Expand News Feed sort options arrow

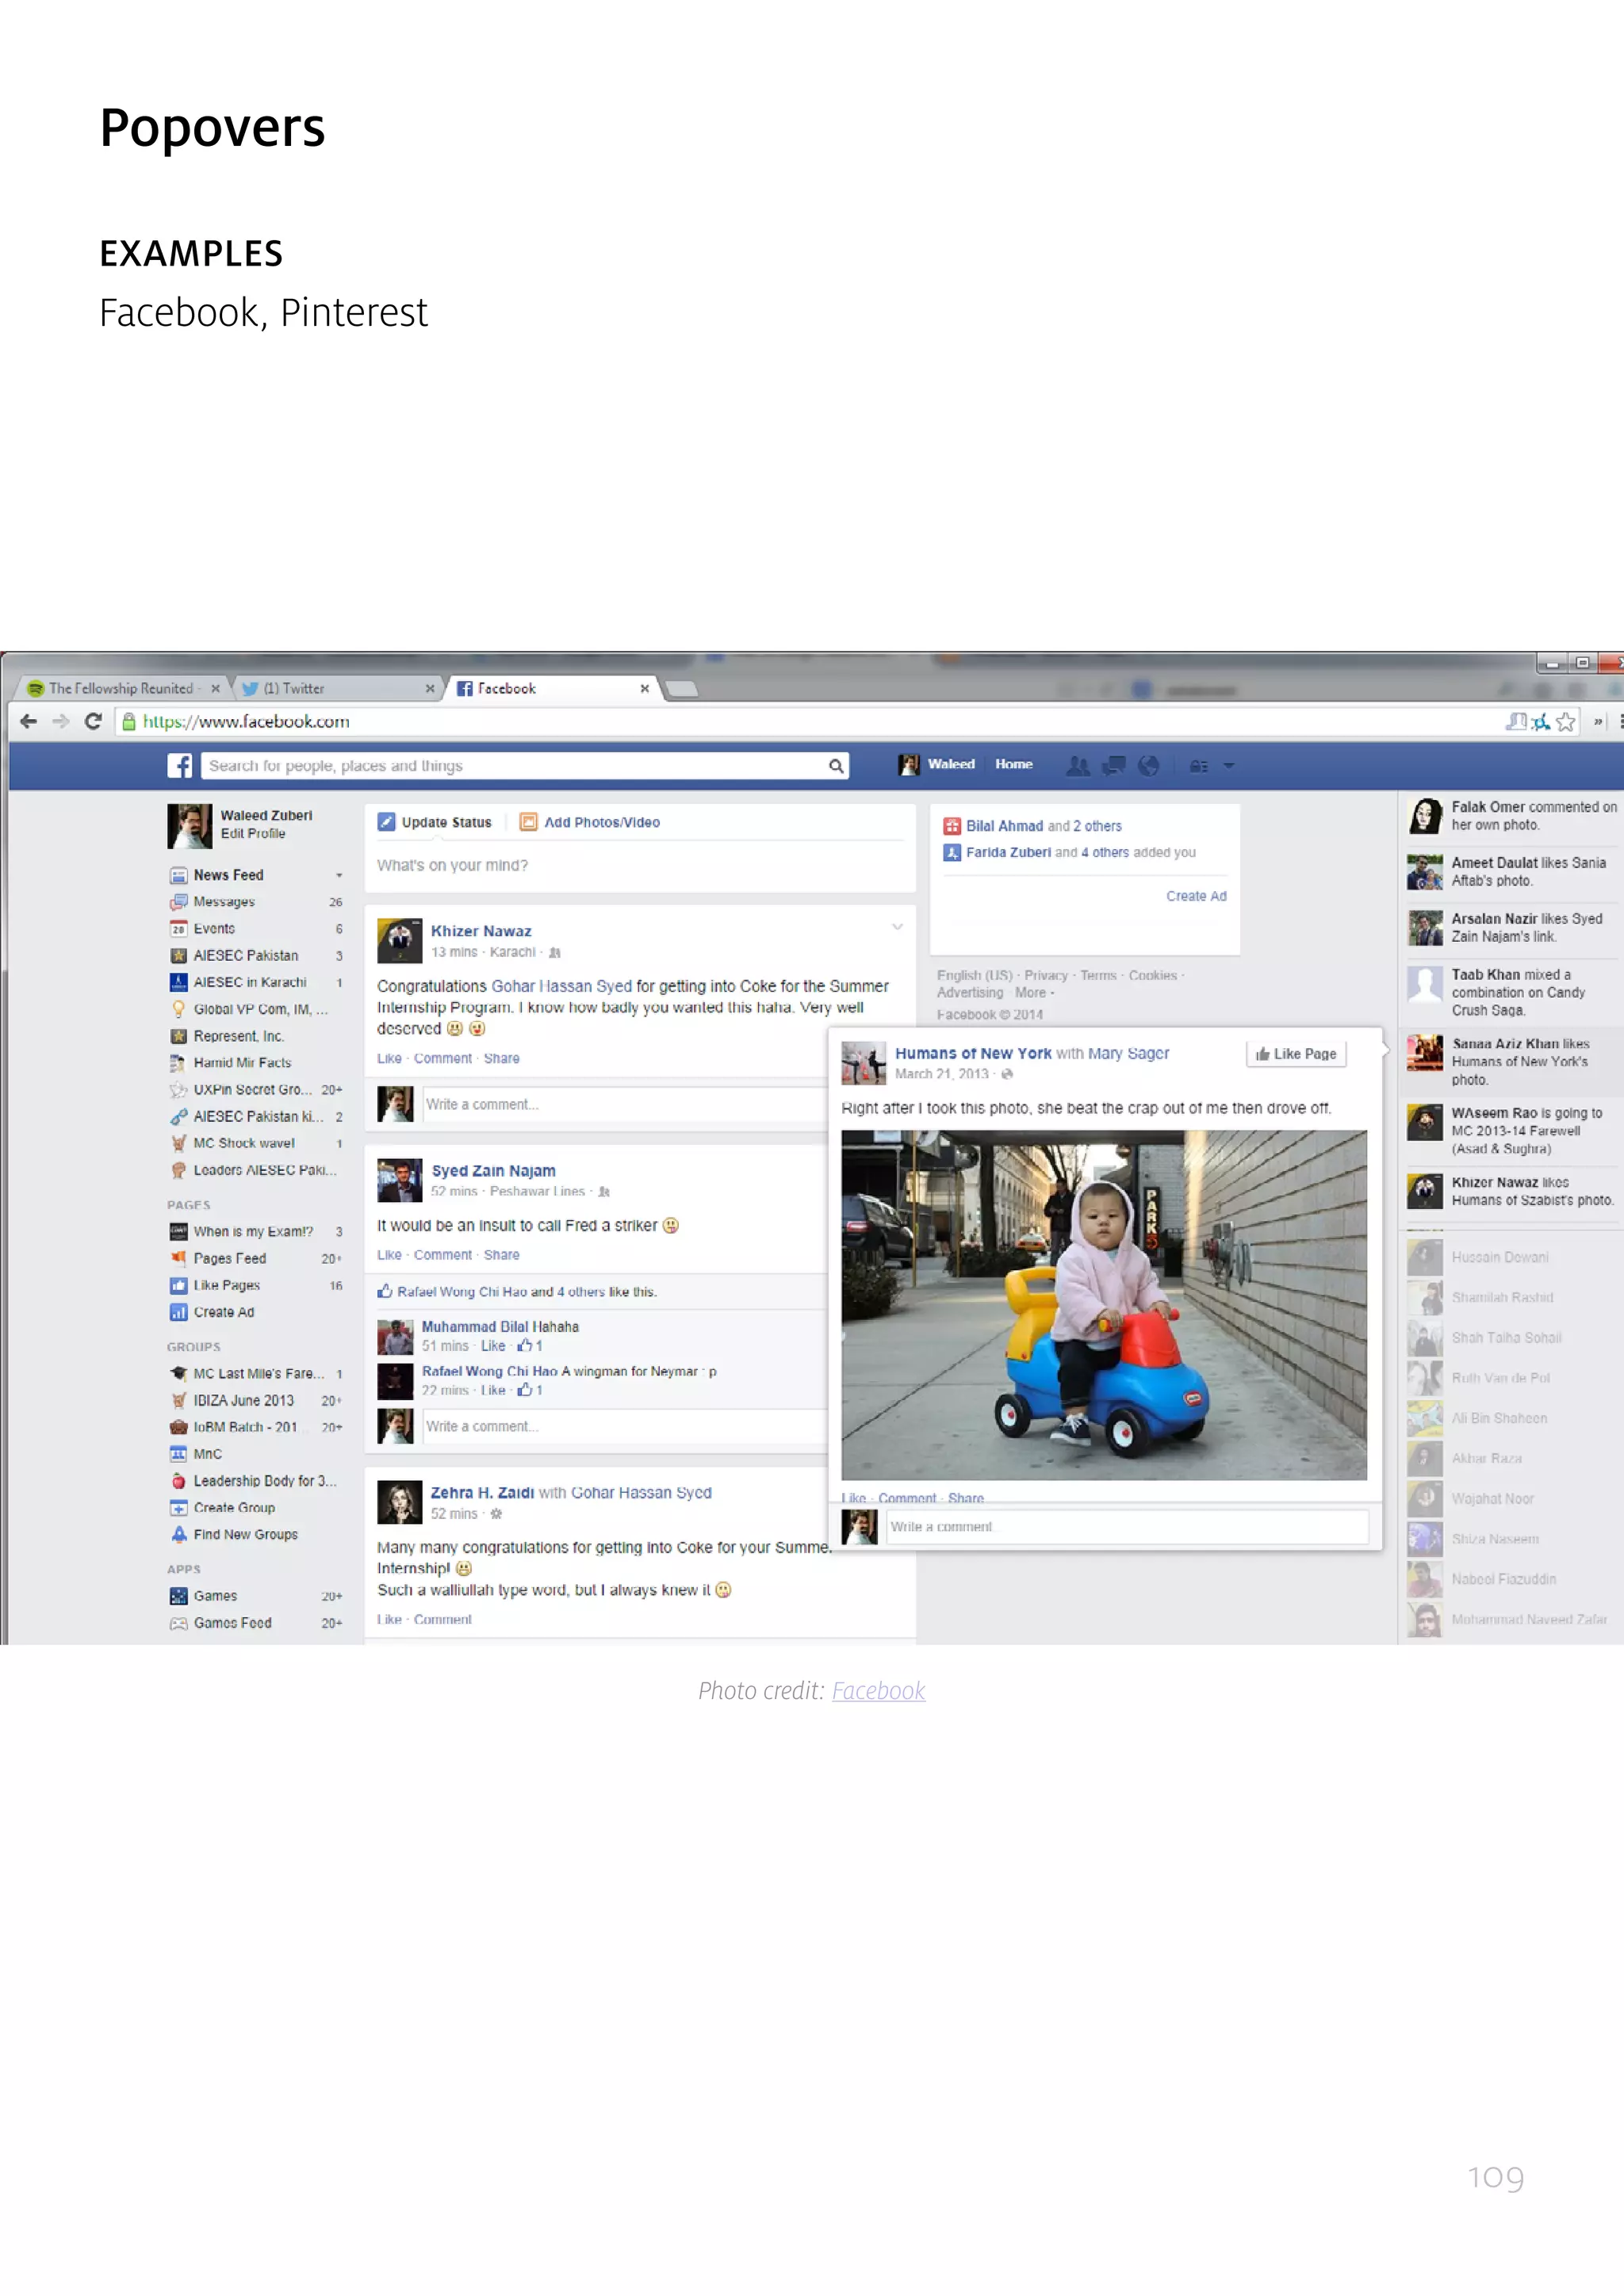tap(339, 876)
